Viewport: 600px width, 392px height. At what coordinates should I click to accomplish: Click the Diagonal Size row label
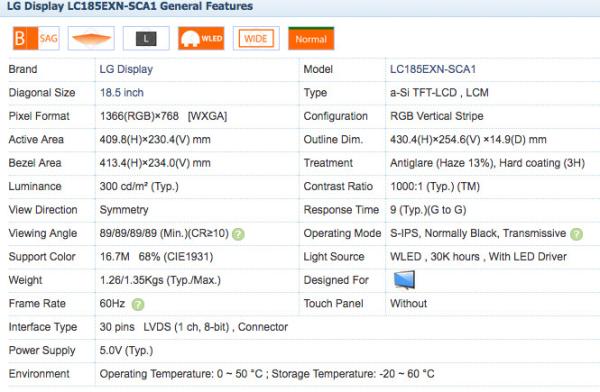click(42, 93)
